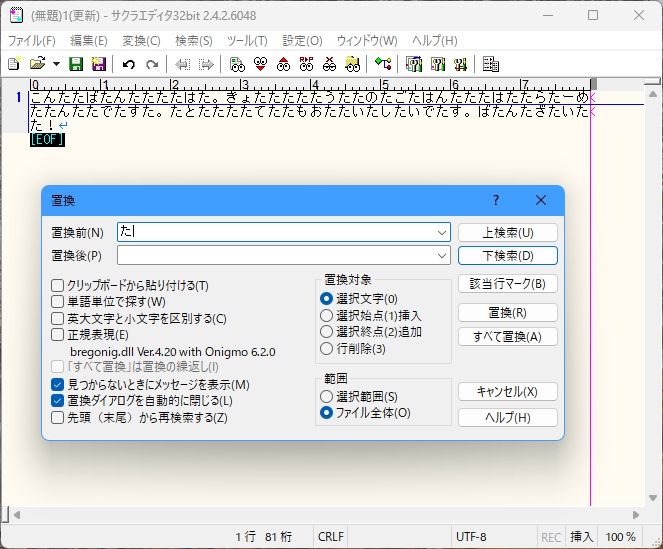Click the 下検索(D) button
This screenshot has width=663, height=549.
coord(508,255)
